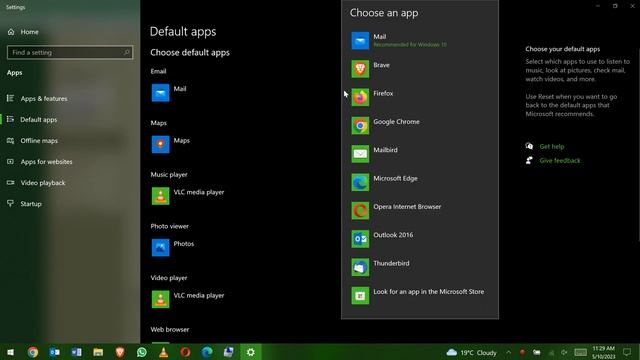640x360 pixels.
Task: Open the Settings gear on the taskbar
Action: [x=250, y=352]
